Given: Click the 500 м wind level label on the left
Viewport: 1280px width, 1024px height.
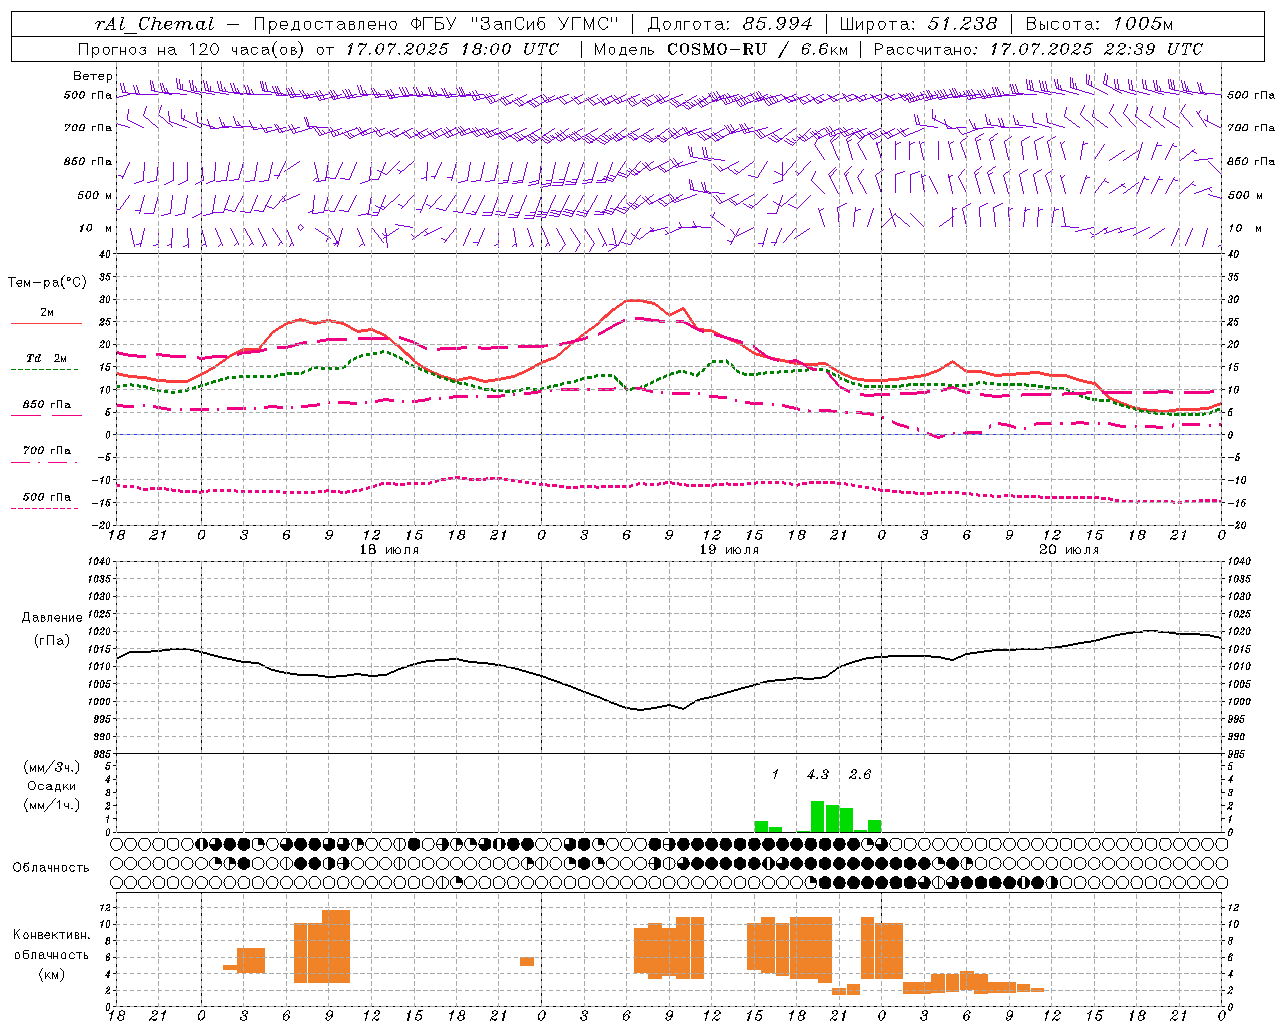Looking at the screenshot, I should [x=95, y=195].
